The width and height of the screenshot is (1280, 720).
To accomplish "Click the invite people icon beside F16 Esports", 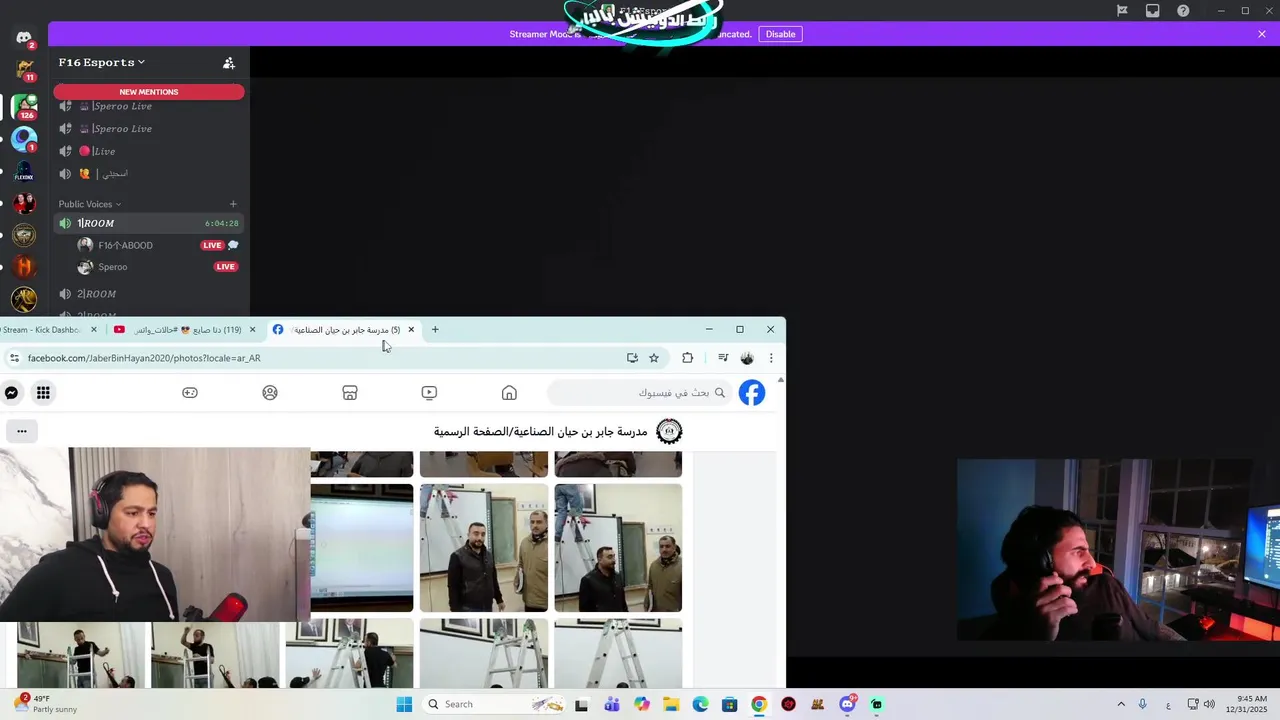I will 229,63.
